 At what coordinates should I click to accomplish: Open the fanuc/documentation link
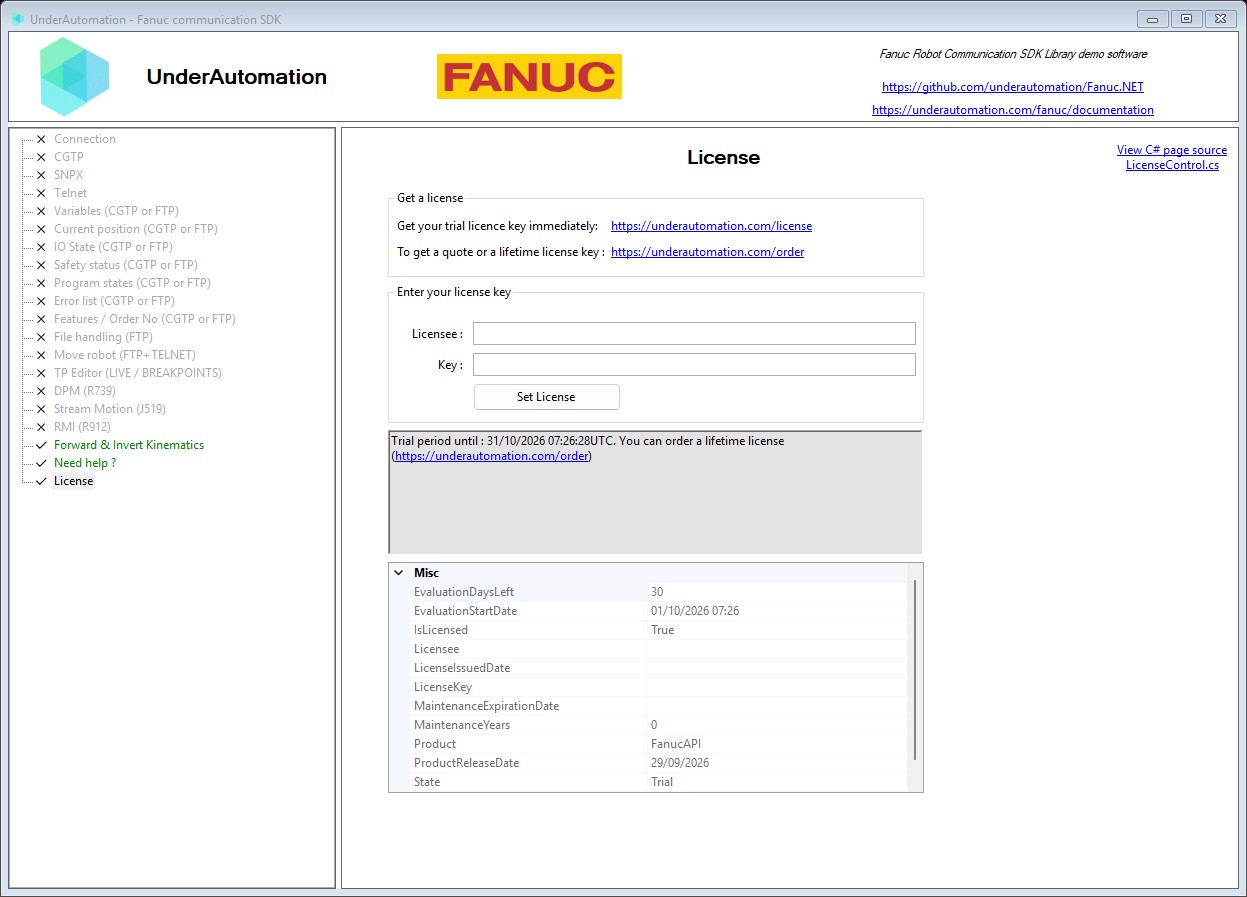tap(1013, 110)
